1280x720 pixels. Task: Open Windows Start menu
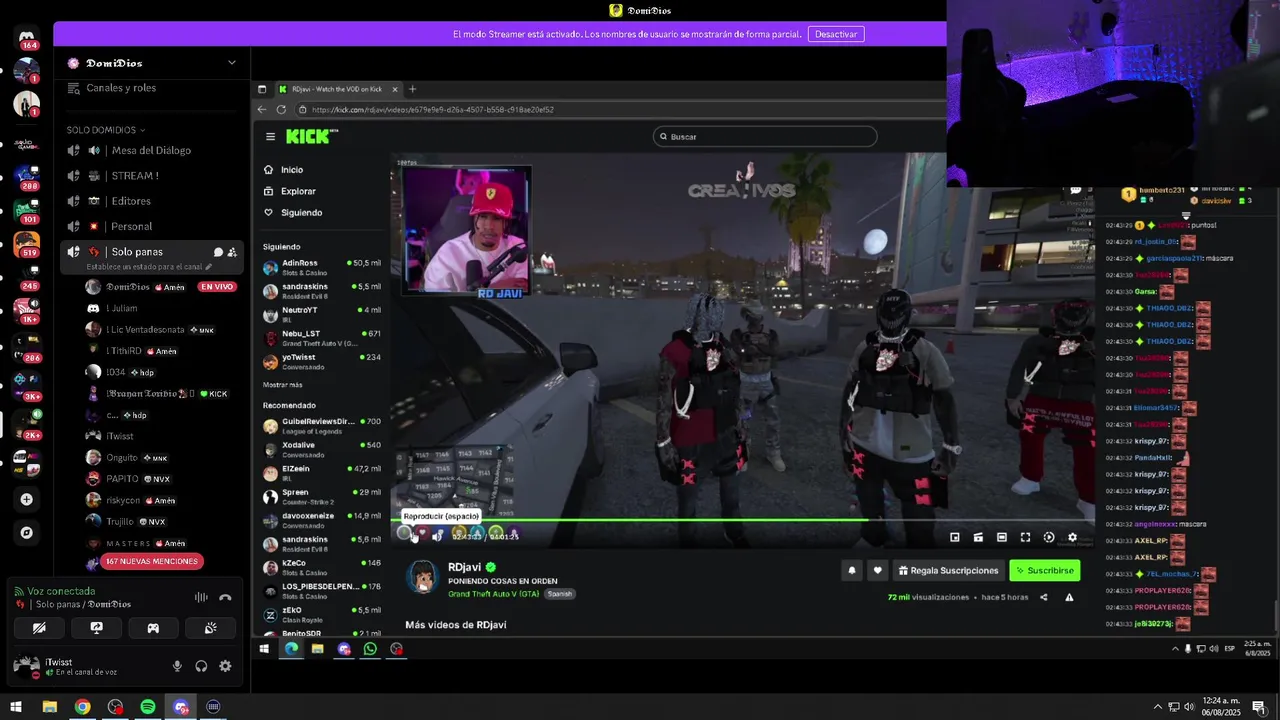click(x=16, y=707)
